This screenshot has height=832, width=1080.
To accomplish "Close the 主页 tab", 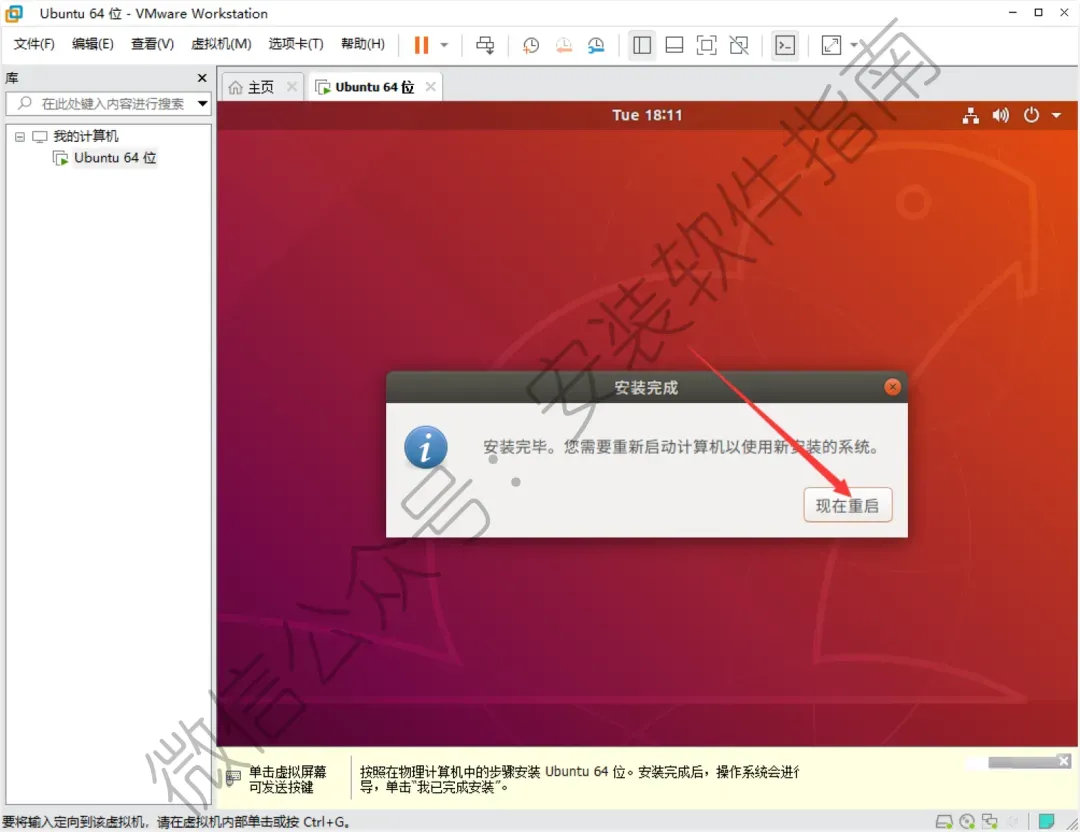I will (x=292, y=87).
